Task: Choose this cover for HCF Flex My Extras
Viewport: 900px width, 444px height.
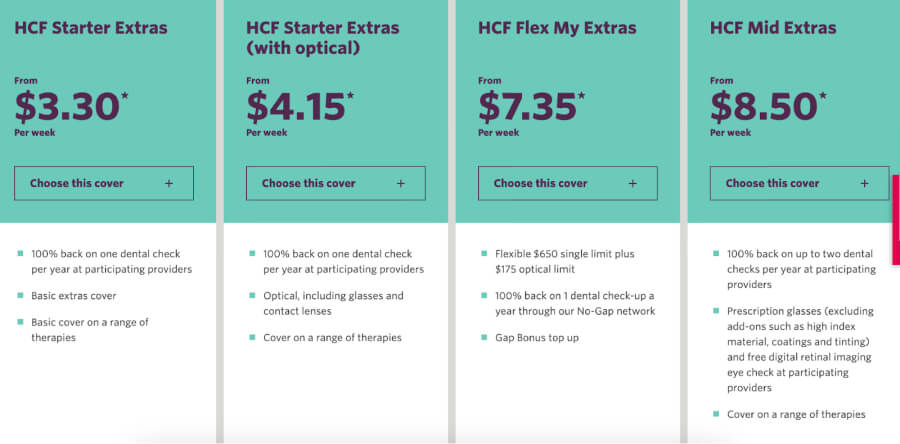Action: click(540, 184)
